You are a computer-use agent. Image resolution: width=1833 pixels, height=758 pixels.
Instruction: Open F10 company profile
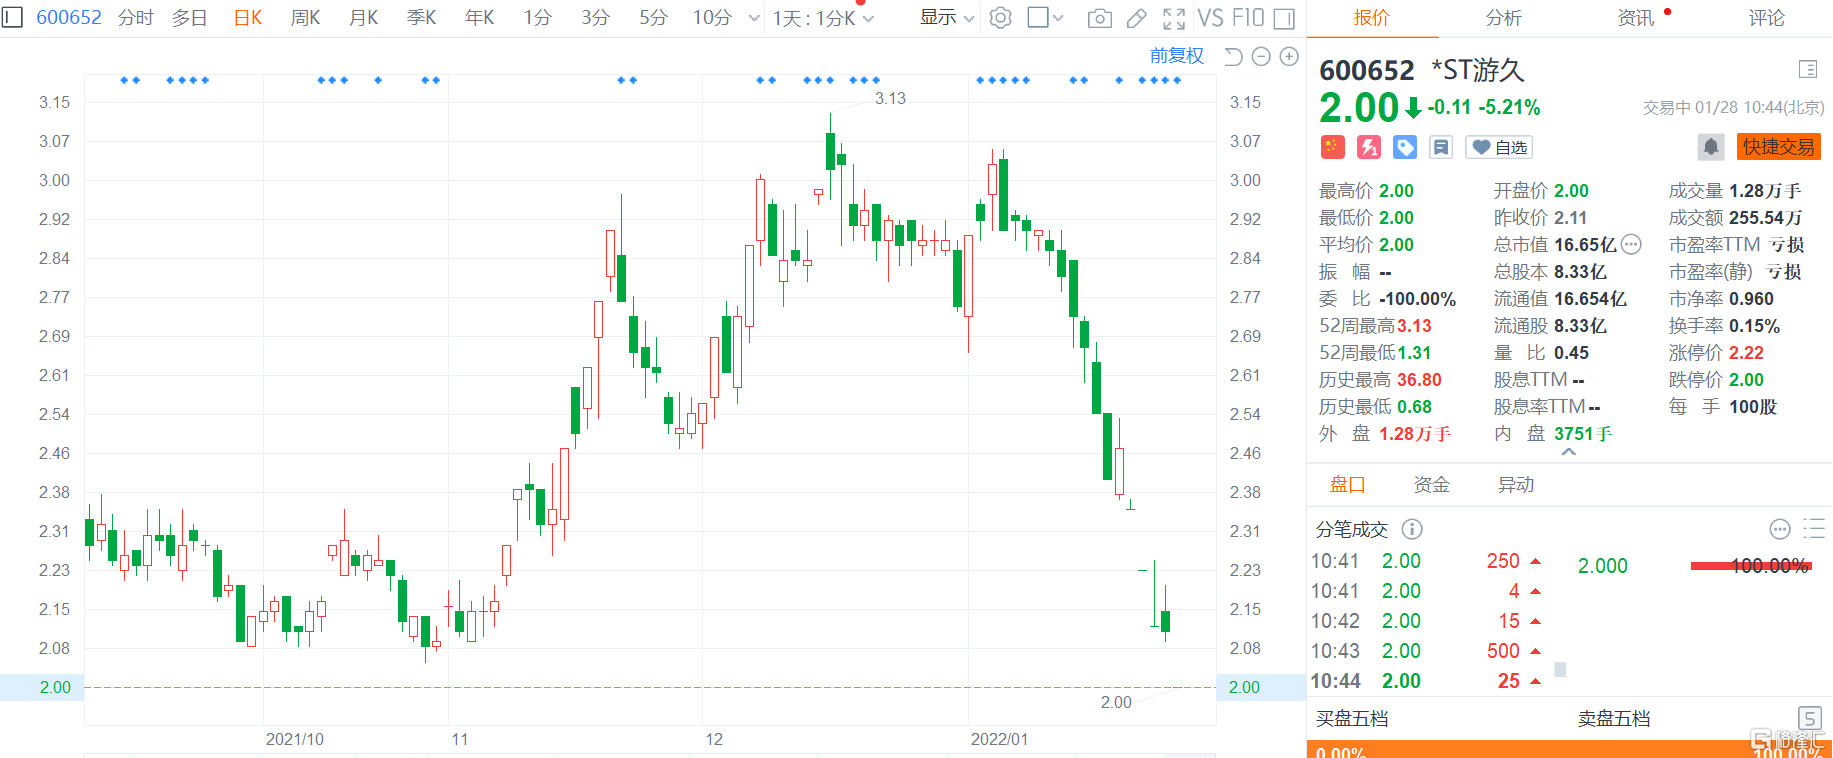pos(1248,18)
